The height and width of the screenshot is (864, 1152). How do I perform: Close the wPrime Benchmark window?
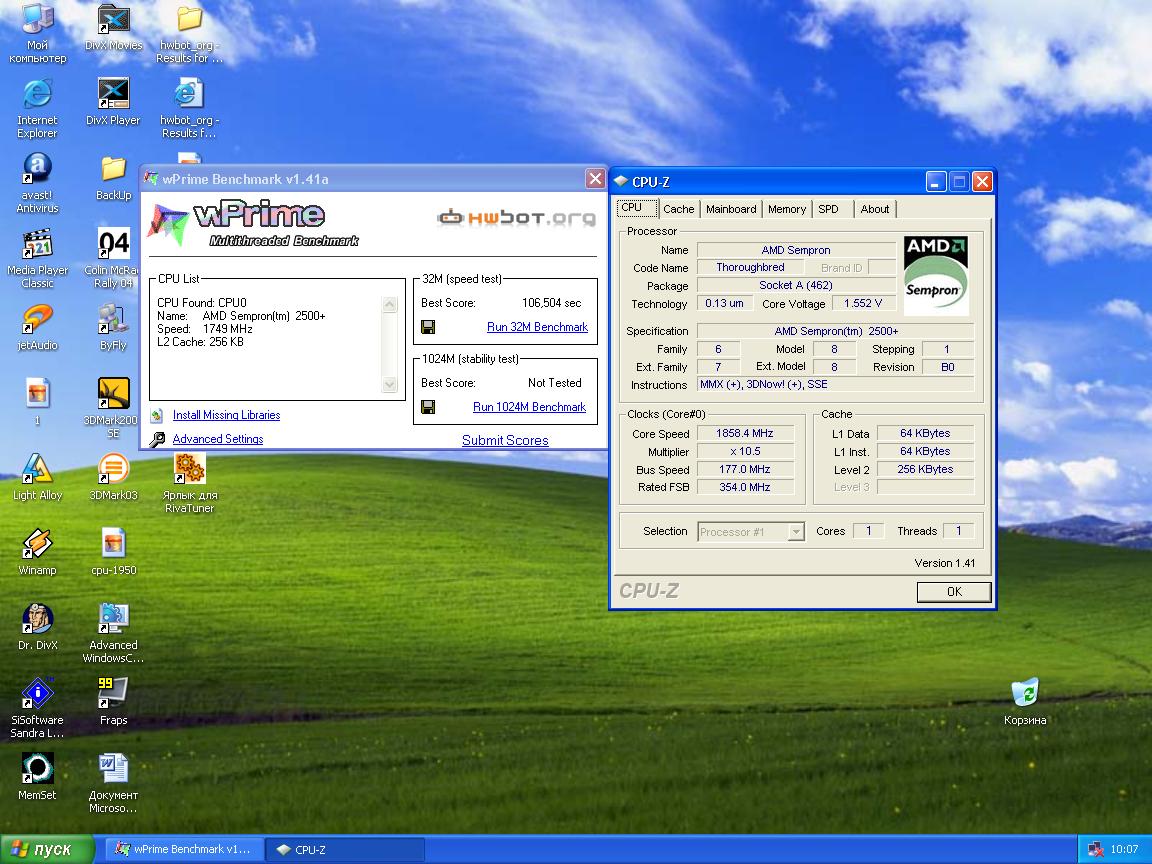click(x=595, y=179)
